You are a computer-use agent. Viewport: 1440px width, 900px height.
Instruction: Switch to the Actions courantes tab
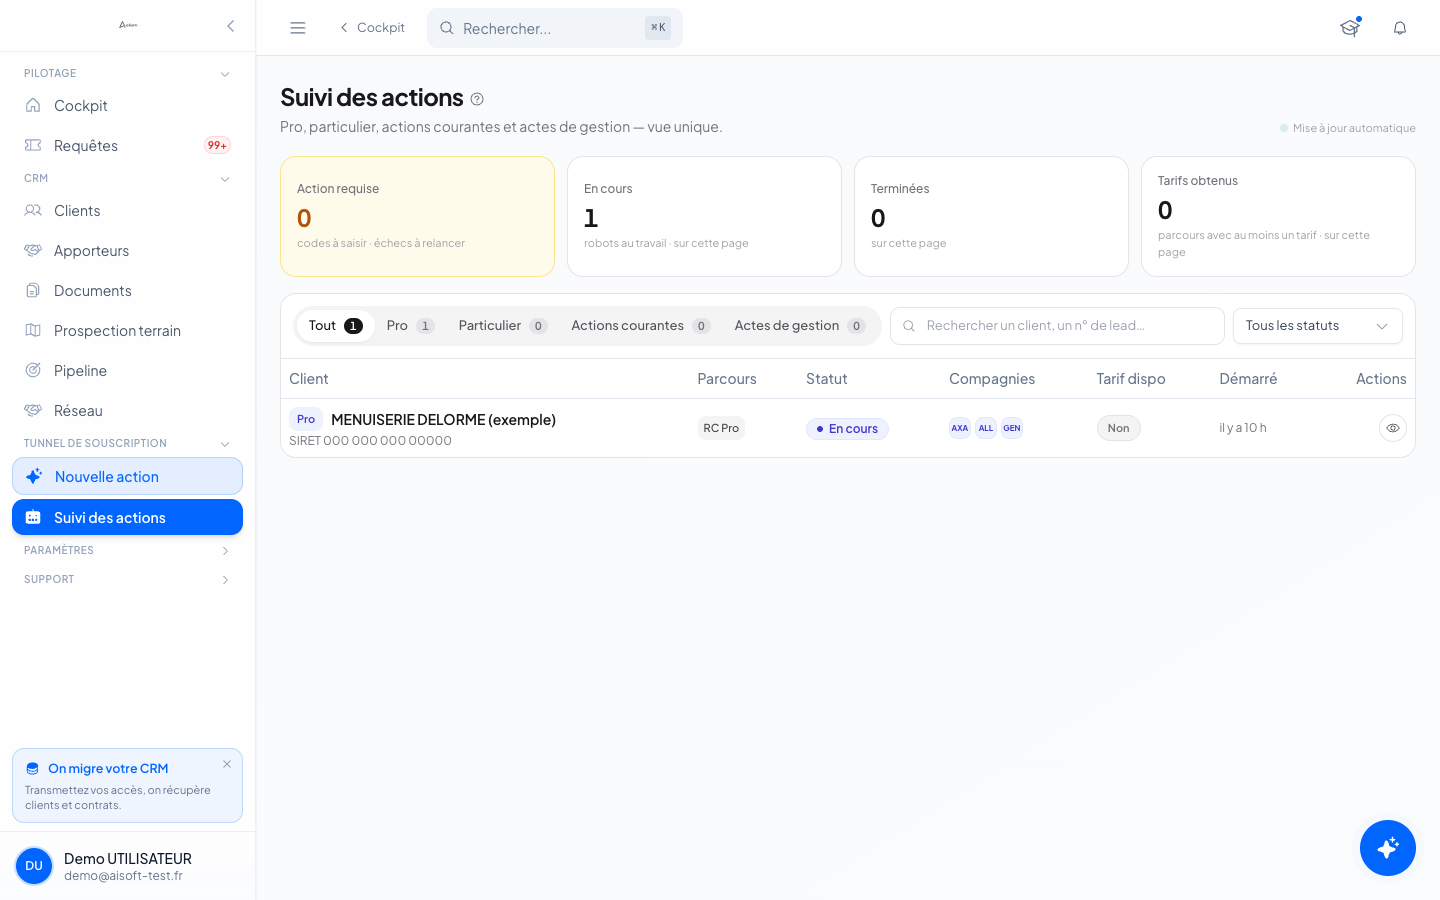tap(640, 326)
